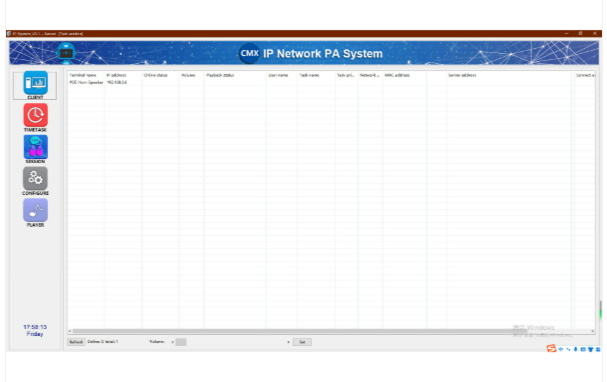Click the 17:58:13 clock text
607x382 pixels.
click(35, 327)
